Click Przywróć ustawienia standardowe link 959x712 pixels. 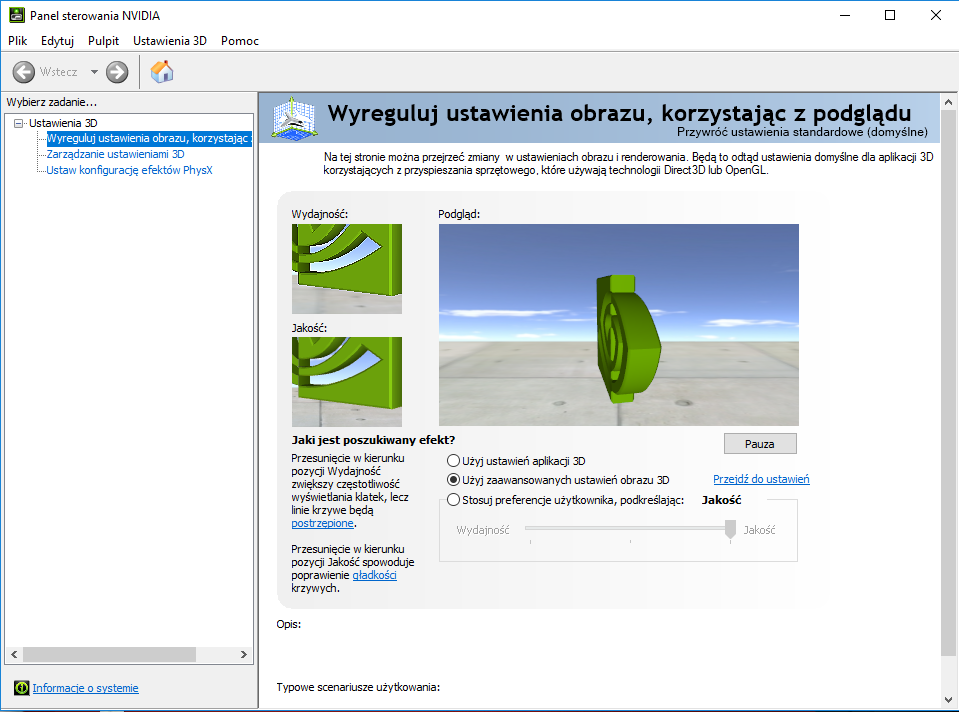coord(802,132)
